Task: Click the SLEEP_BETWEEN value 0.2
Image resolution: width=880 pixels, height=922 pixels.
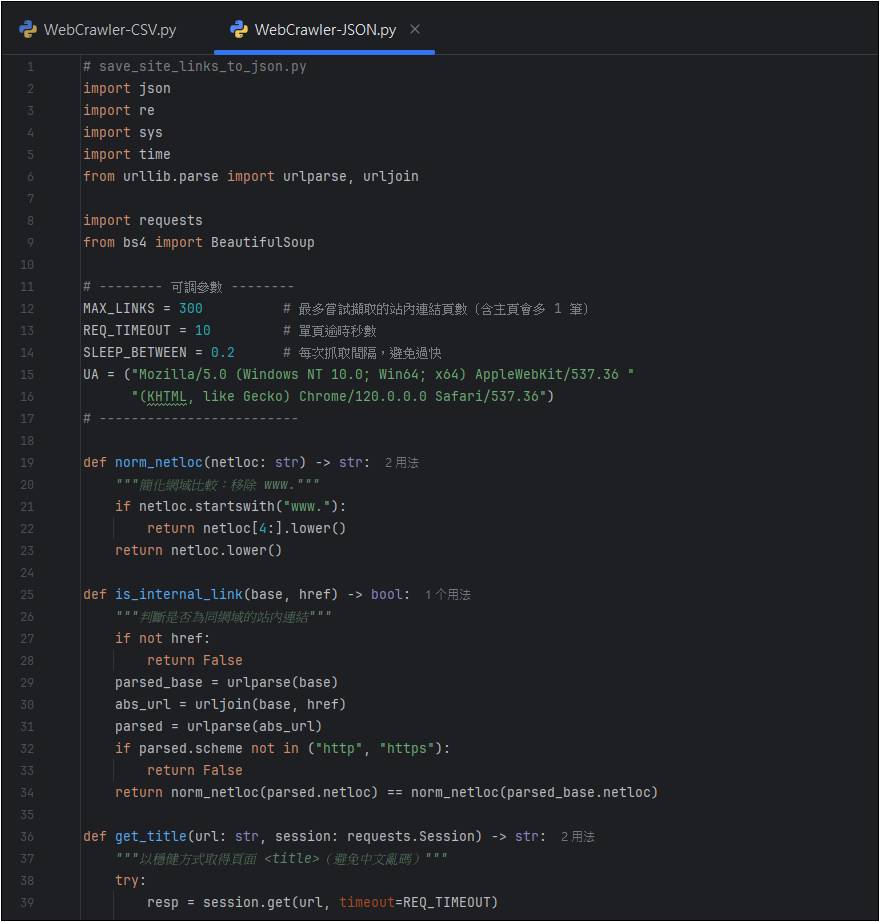Action: [222, 353]
